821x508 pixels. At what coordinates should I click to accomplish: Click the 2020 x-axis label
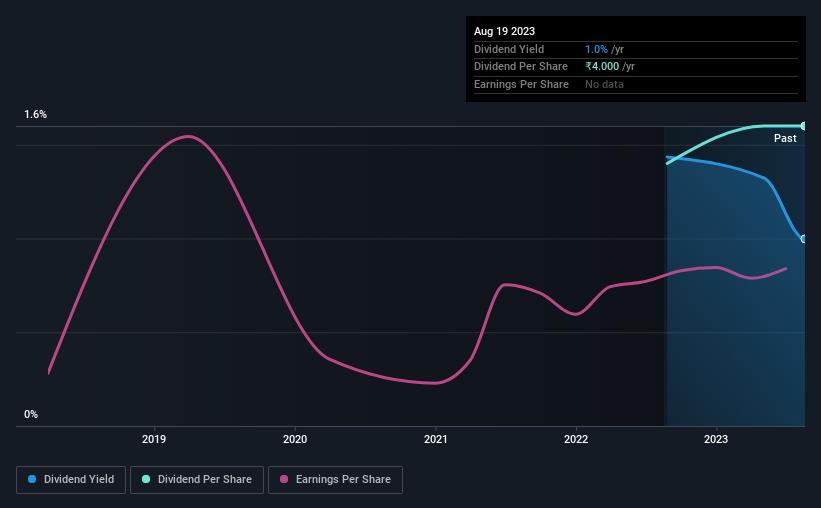295,439
